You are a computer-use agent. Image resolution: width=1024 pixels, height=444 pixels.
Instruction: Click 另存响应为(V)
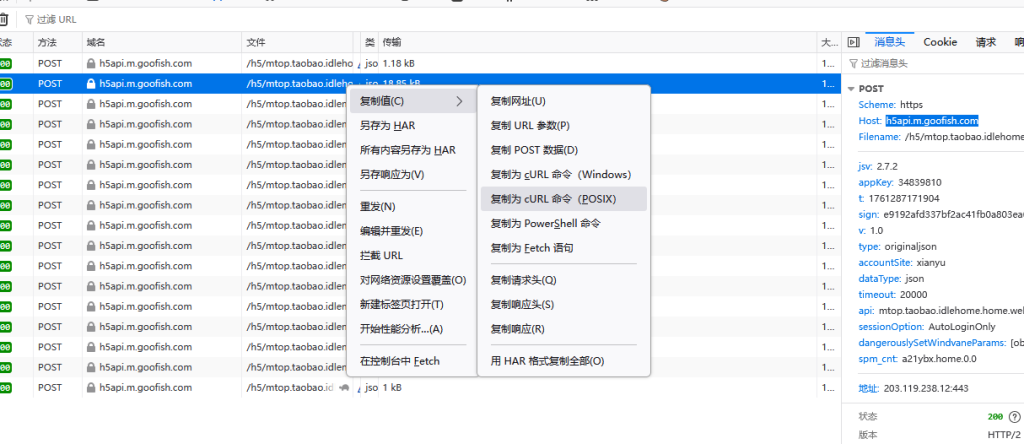point(413,174)
